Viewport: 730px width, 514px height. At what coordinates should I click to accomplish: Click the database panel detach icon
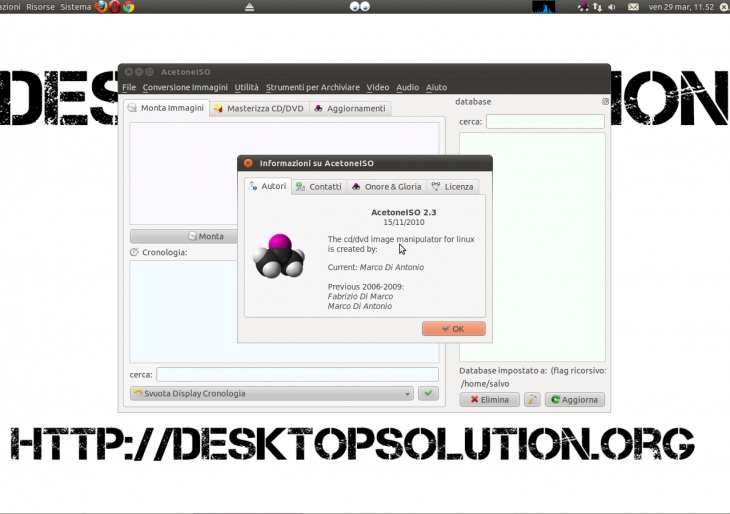pyautogui.click(x=605, y=102)
